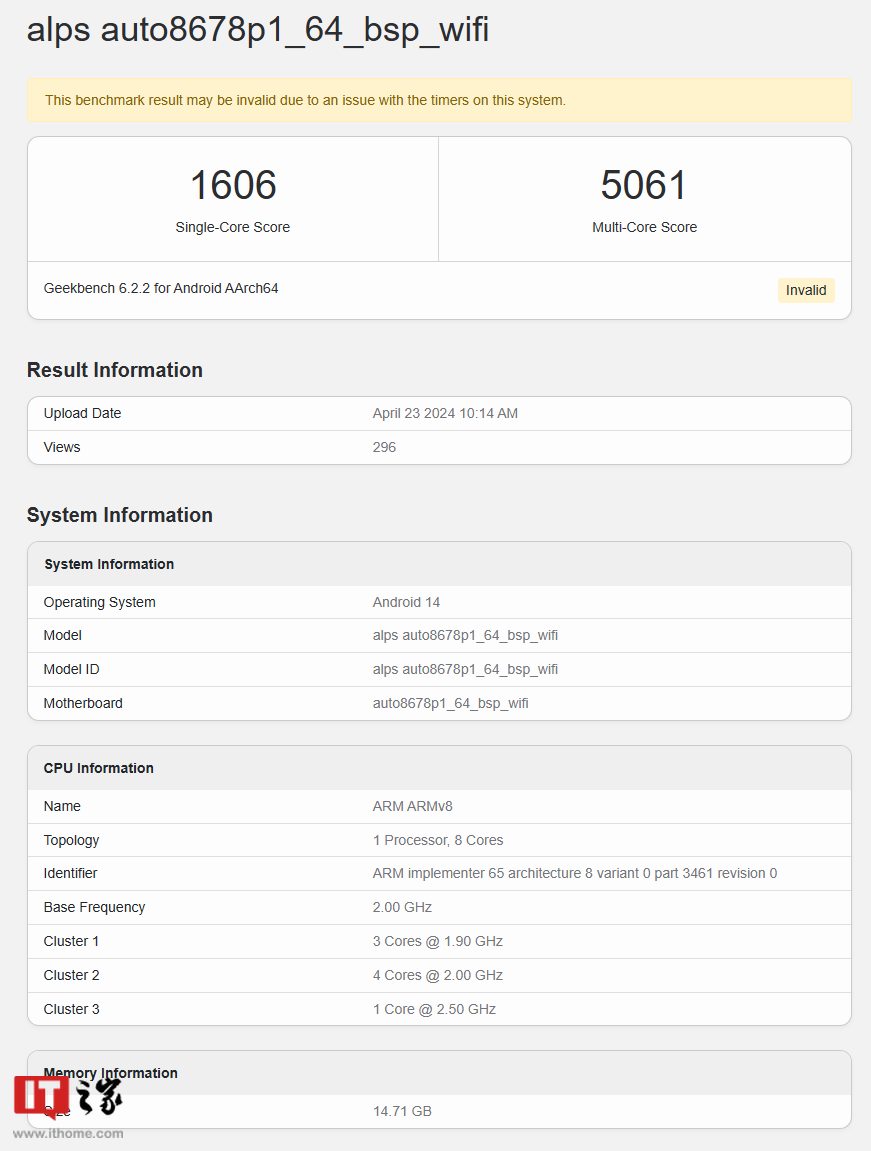Image resolution: width=871 pixels, height=1151 pixels.
Task: Select the Geekbench 6.2.2 version text
Action: click(x=161, y=288)
